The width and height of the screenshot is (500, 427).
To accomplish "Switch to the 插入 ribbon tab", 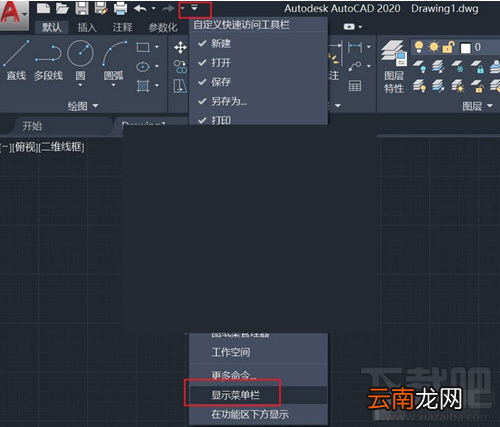I will click(x=87, y=27).
